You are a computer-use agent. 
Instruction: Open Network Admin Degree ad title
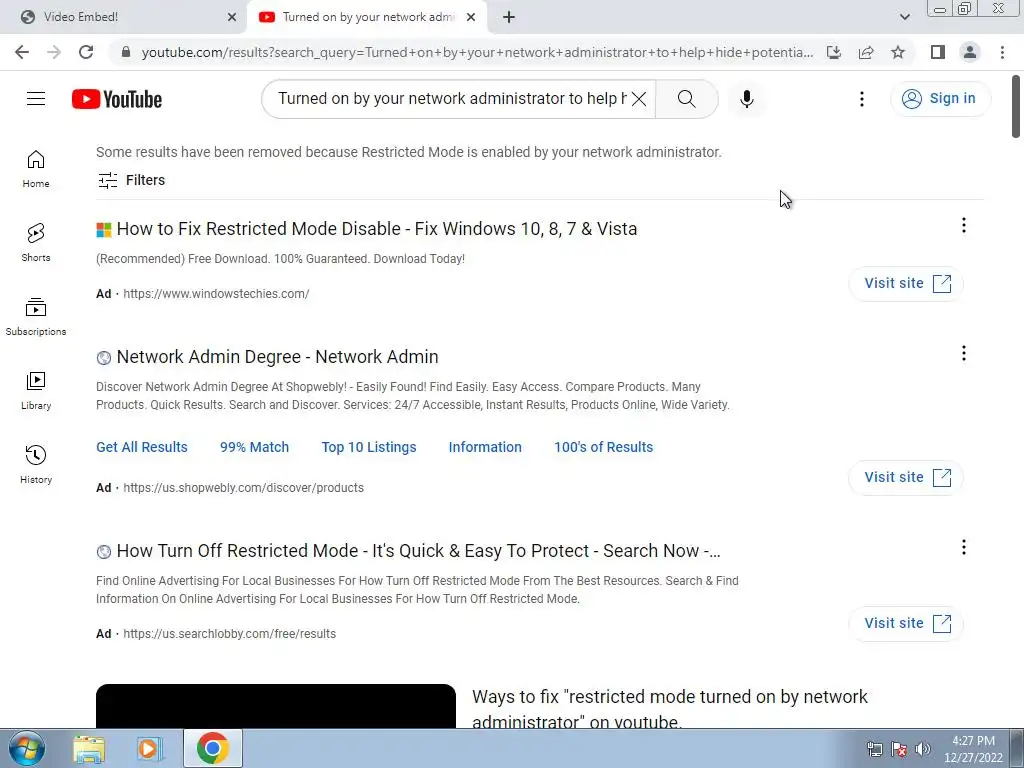tap(278, 357)
